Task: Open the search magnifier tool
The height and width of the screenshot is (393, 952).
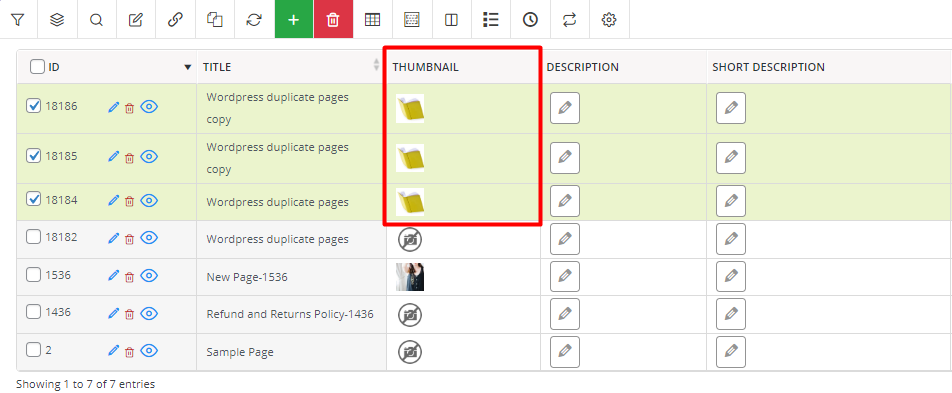Action: point(96,19)
